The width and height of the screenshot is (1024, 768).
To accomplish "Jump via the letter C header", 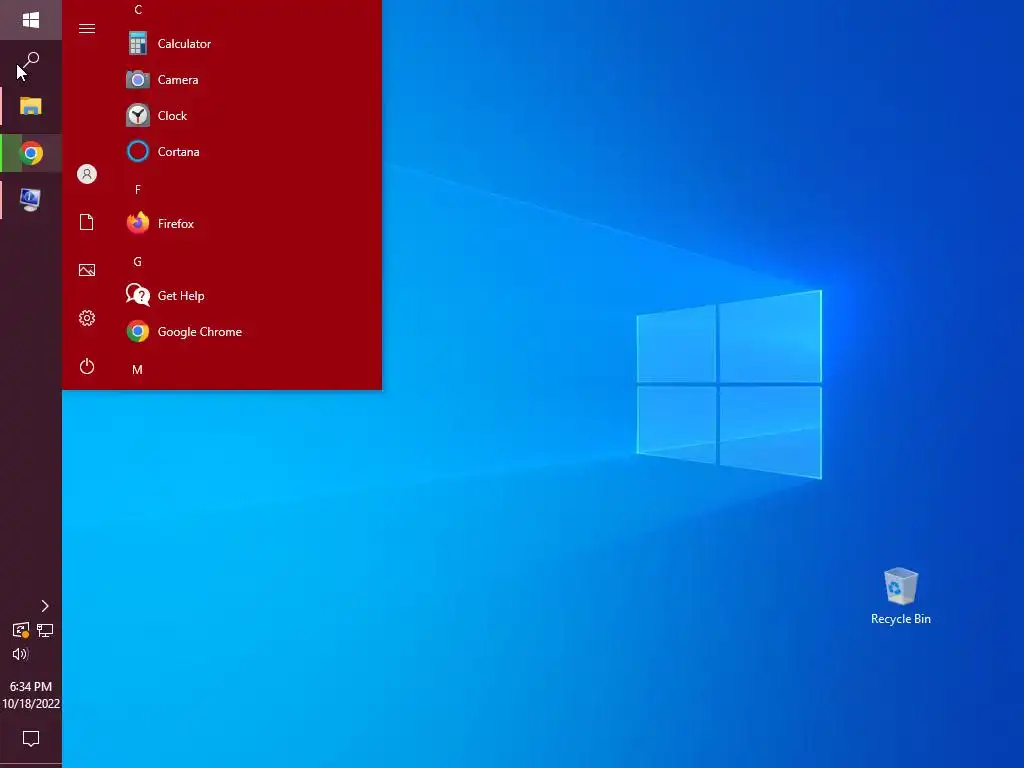I will click(x=138, y=9).
